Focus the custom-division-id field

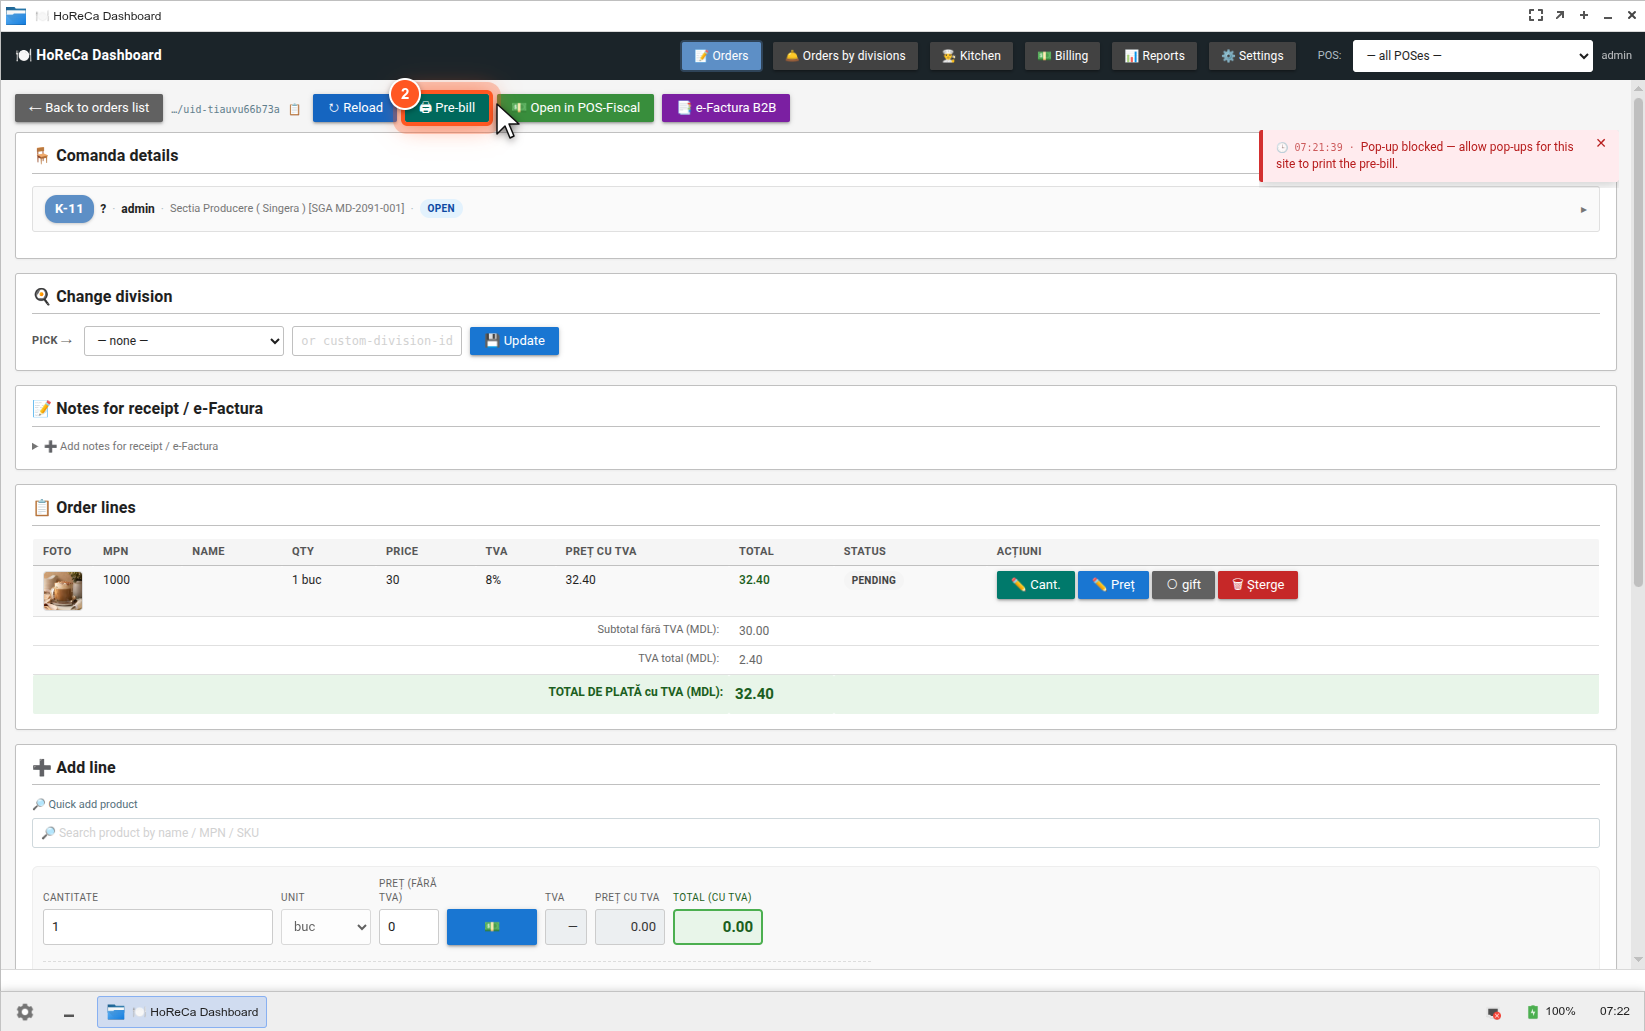pyautogui.click(x=377, y=341)
